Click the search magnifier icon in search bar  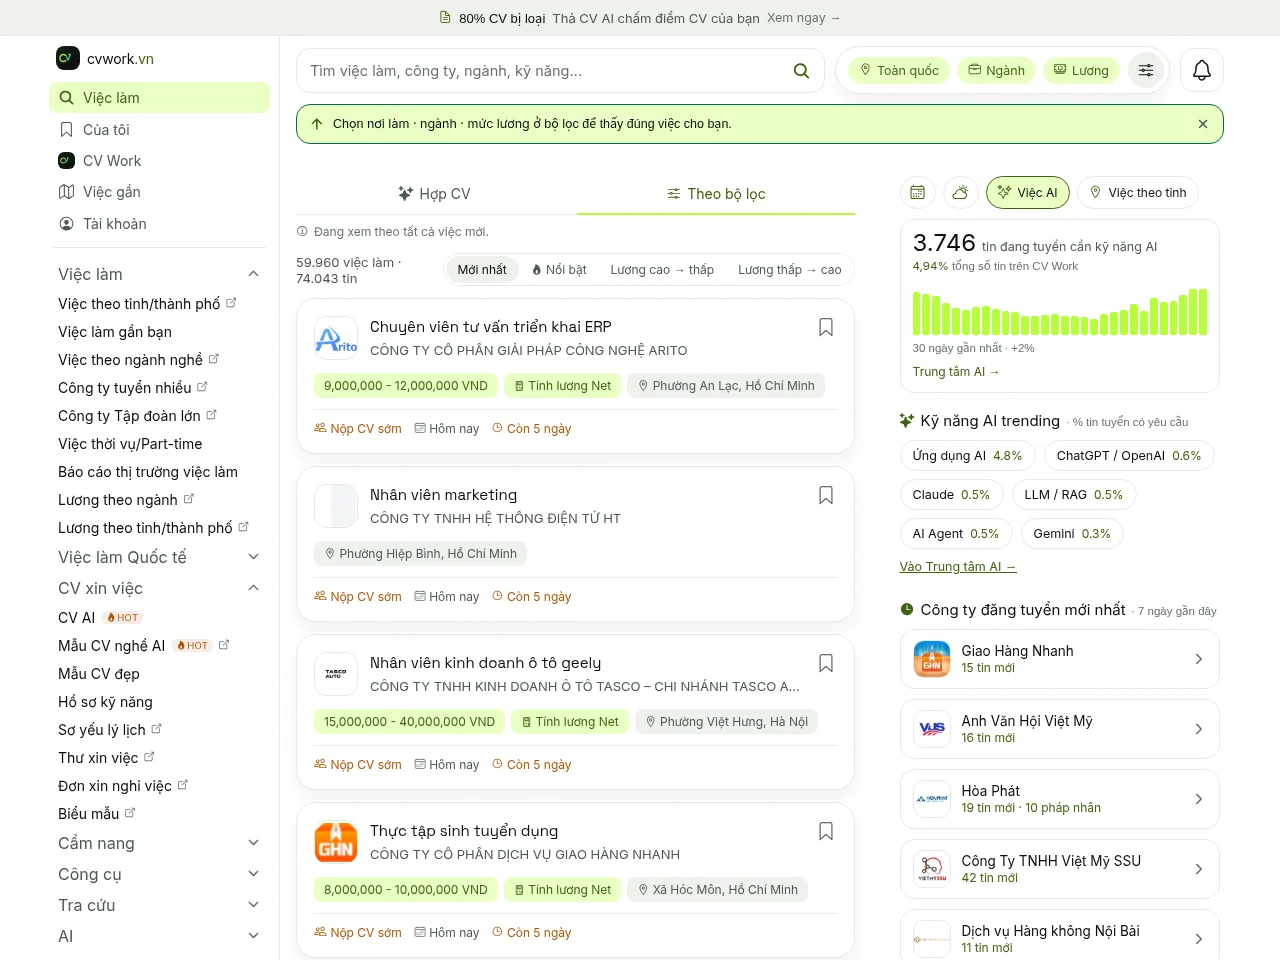[x=801, y=71]
